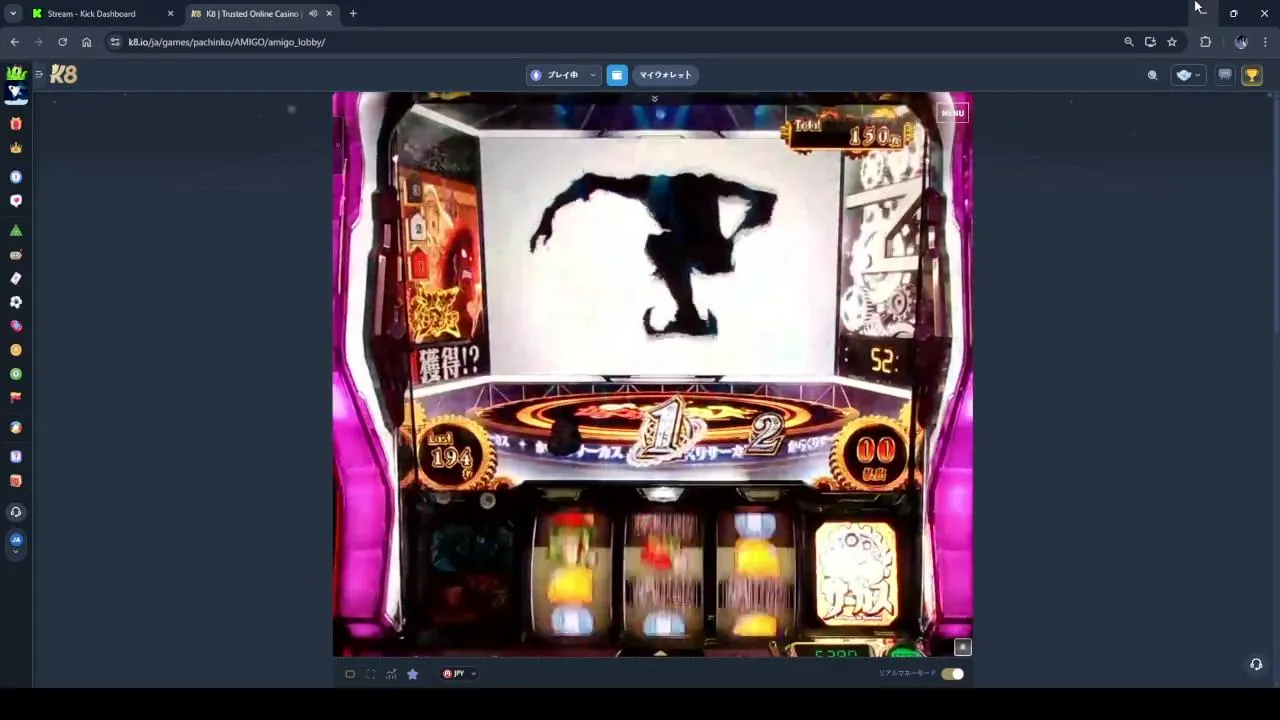Image resolution: width=1280 pixels, height=720 pixels.
Task: Click the red dice sidebar icon
Action: [16, 481]
